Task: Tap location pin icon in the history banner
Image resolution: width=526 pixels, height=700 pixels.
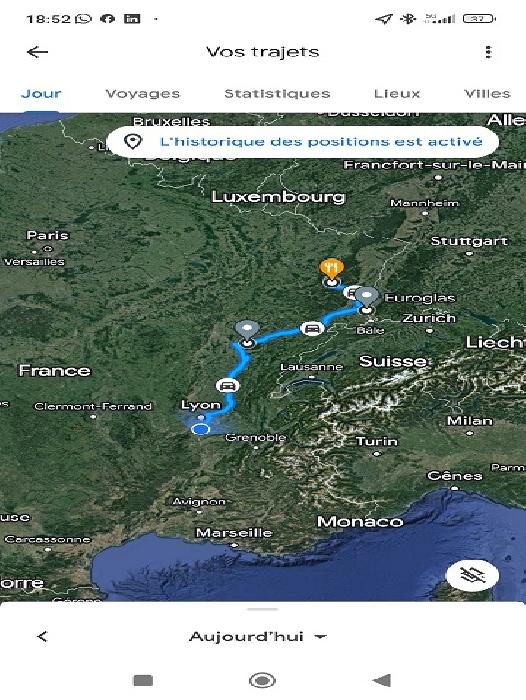Action: (x=133, y=142)
